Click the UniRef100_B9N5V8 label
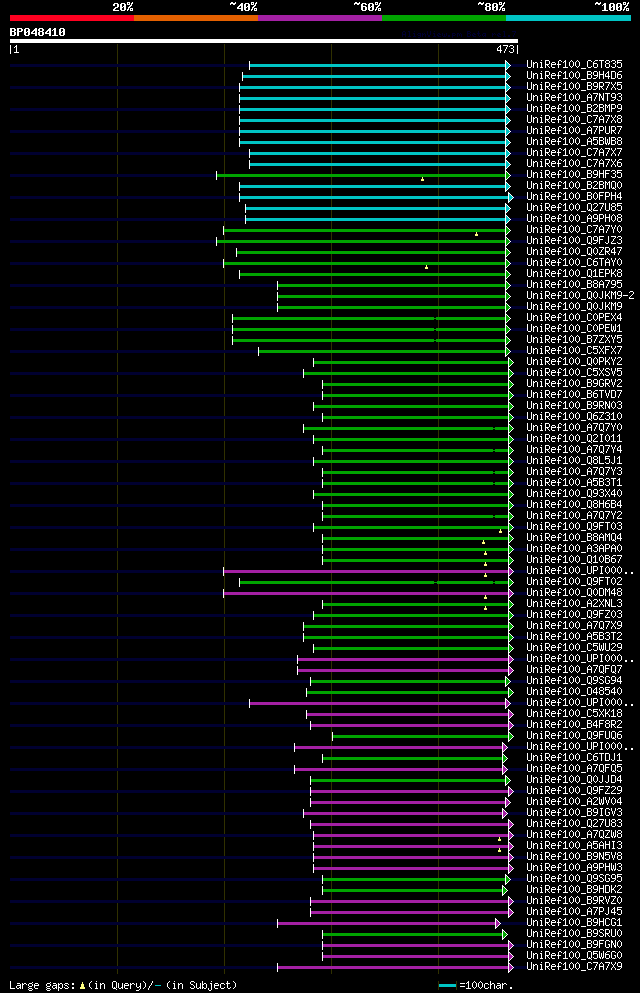 click(574, 857)
